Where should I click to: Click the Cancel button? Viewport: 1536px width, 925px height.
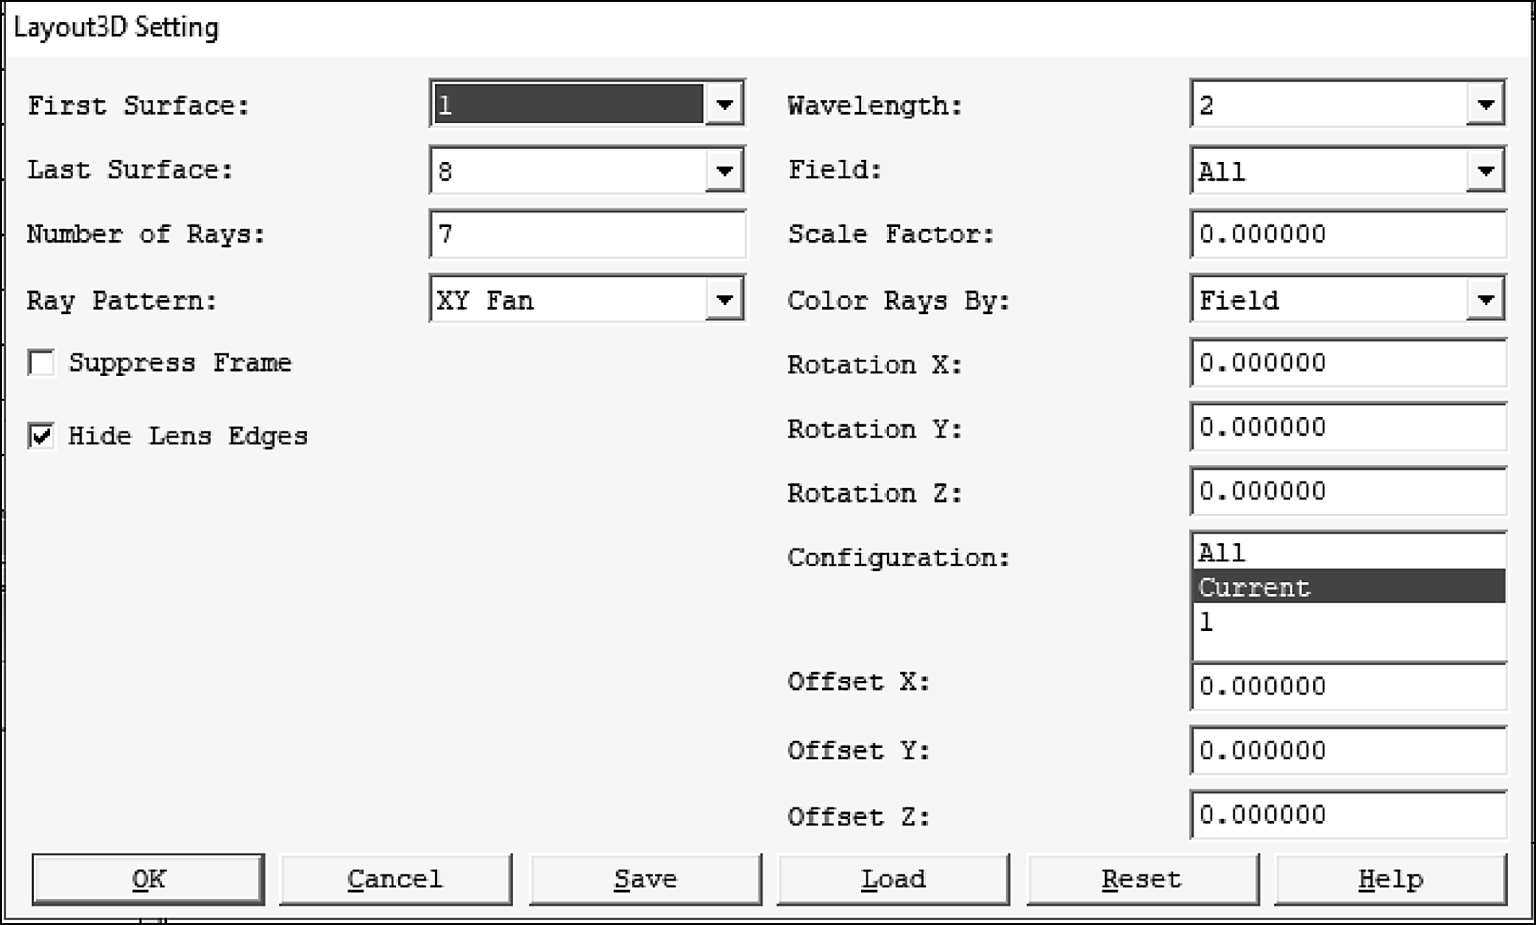[395, 879]
